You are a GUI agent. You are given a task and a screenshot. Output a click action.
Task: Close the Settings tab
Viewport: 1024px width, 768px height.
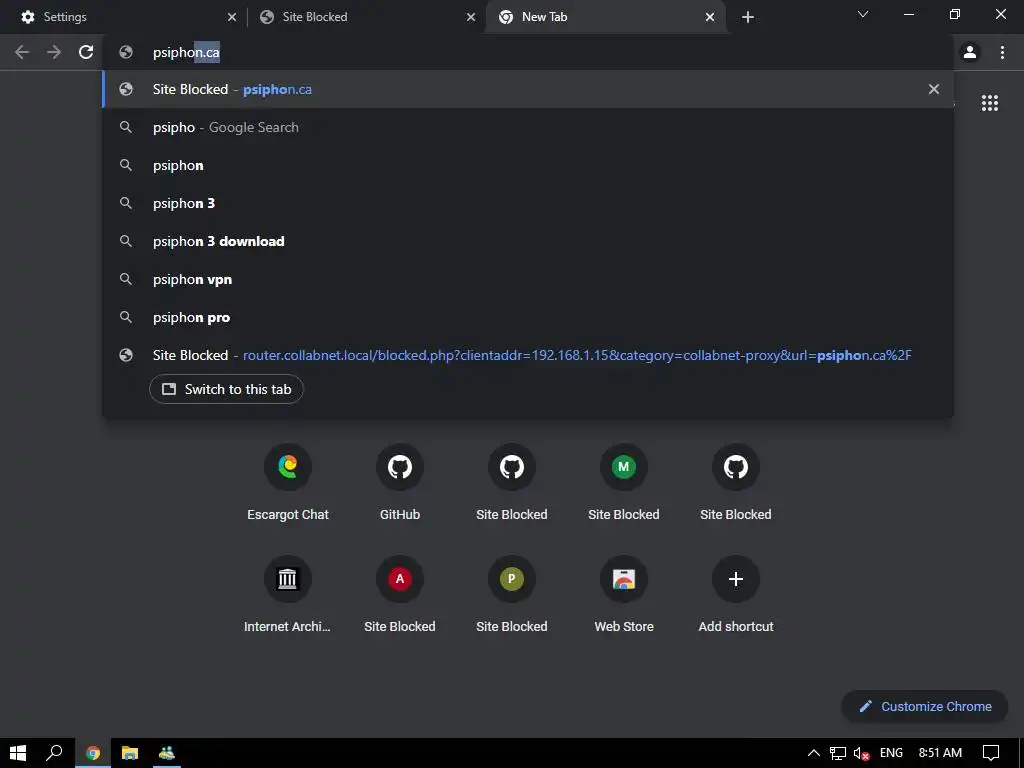[232, 18]
